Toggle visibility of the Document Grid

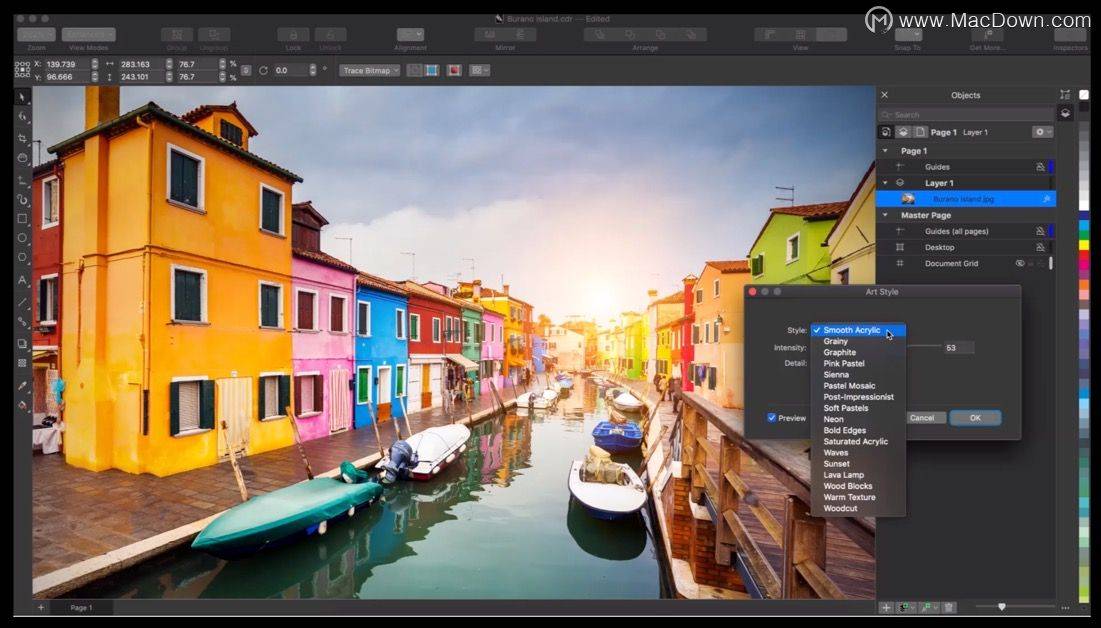point(1021,263)
